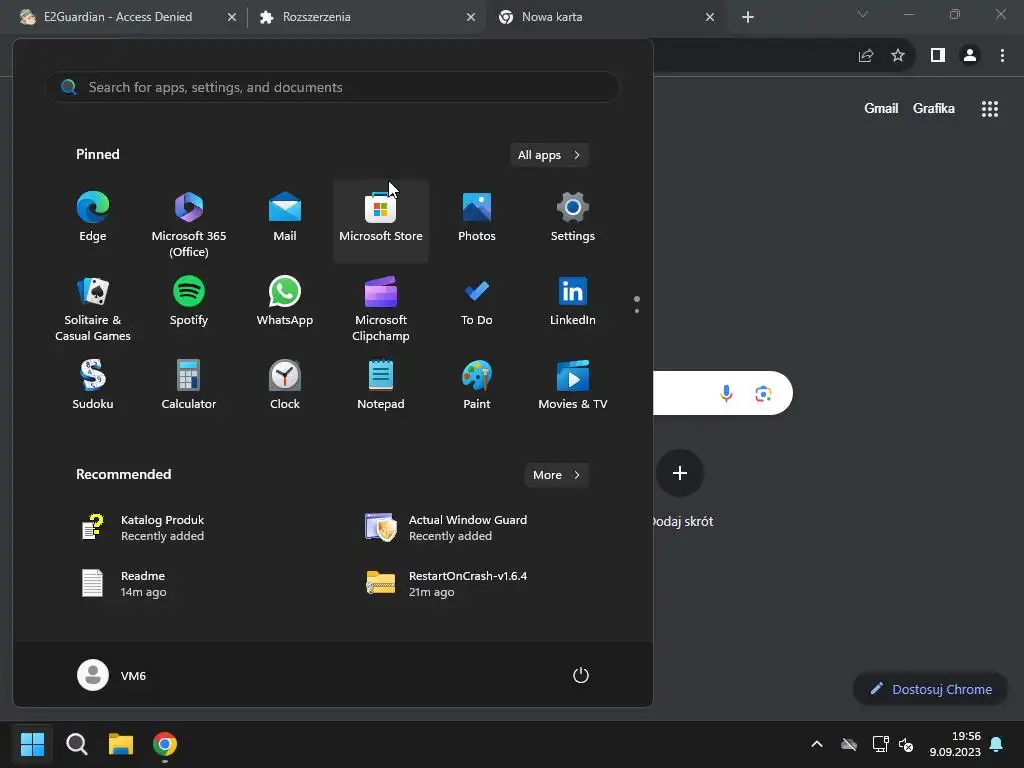Start voice search with microphone
Viewport: 1024px width, 768px height.
(726, 393)
